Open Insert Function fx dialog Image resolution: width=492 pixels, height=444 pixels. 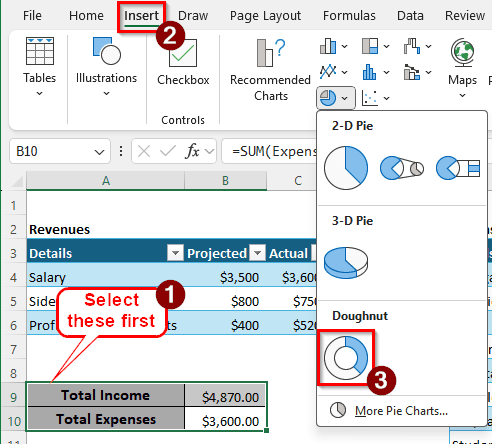(192, 152)
